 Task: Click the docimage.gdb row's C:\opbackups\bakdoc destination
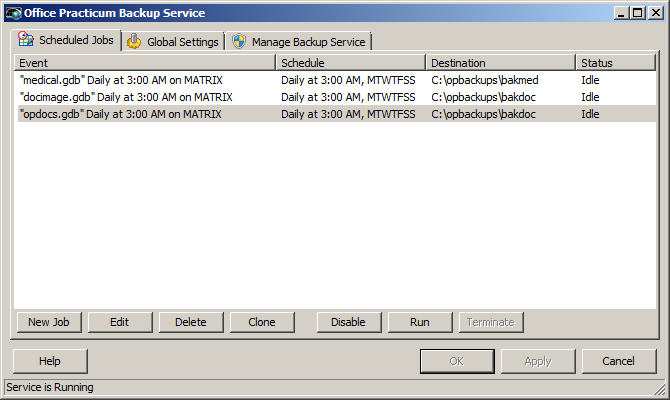(x=483, y=97)
